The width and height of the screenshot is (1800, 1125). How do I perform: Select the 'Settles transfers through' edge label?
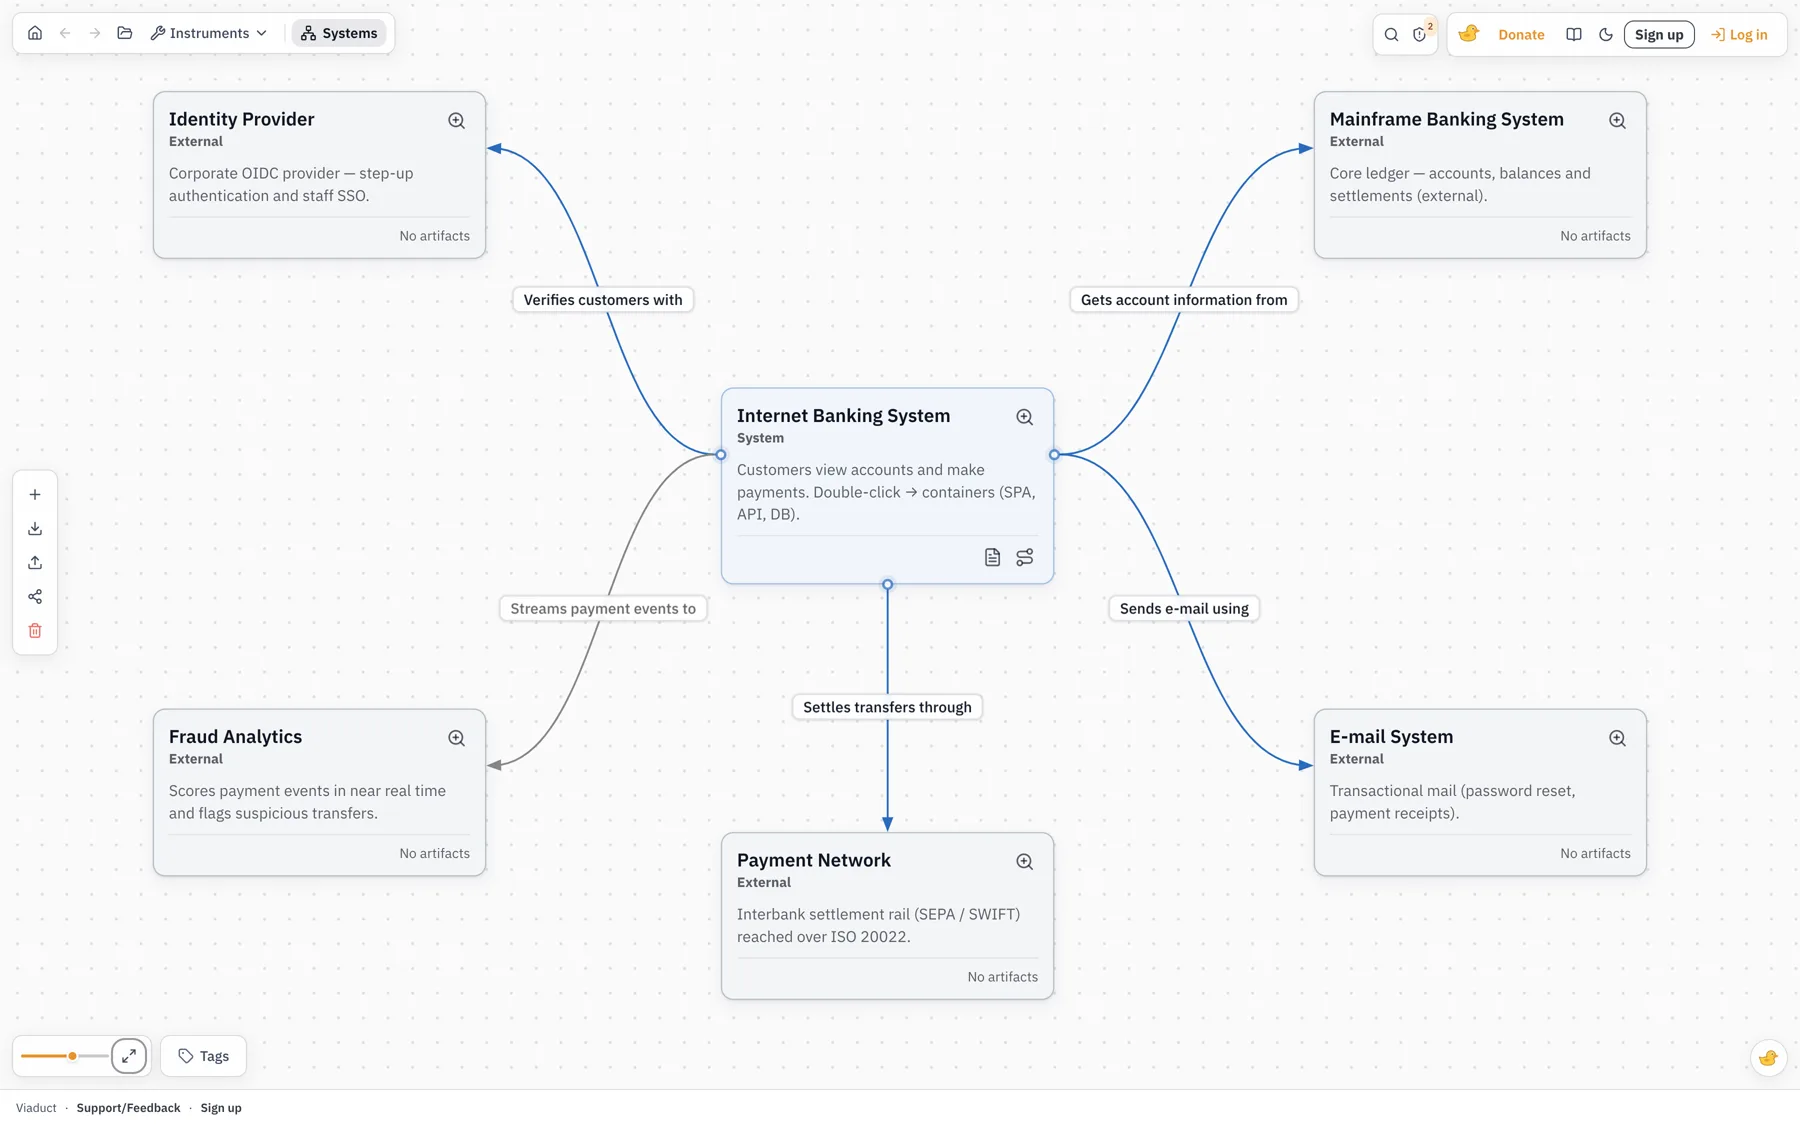point(887,707)
